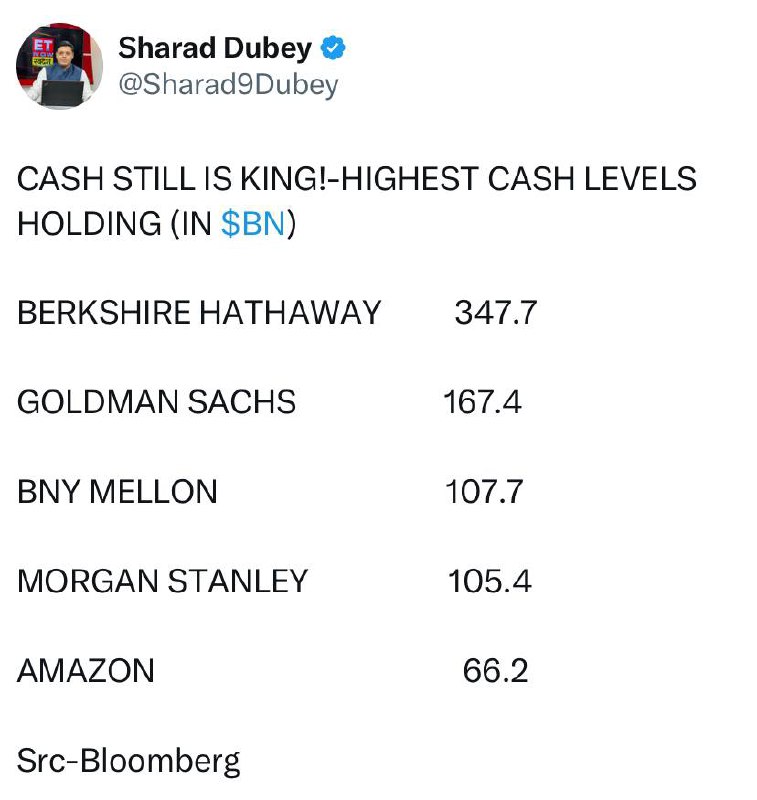Open the Sharad Dubey display name
The height and width of the screenshot is (800, 757).
(x=215, y=48)
